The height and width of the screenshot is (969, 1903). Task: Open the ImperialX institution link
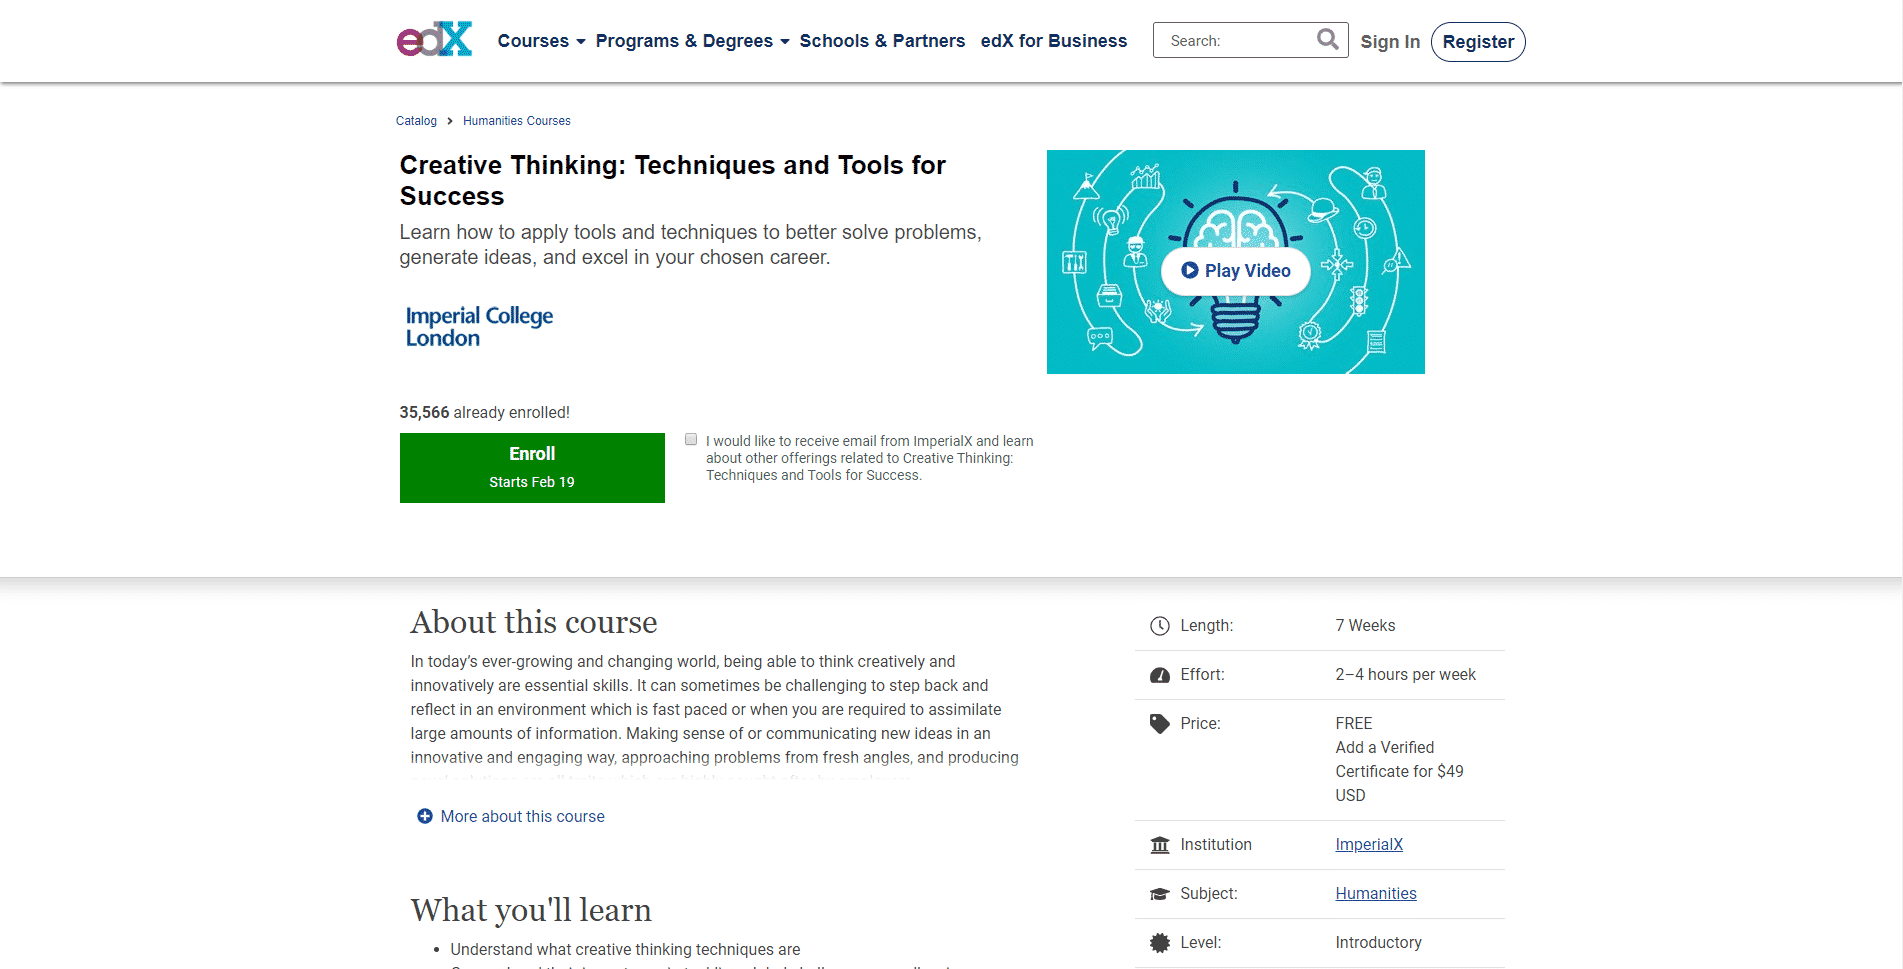[1369, 845]
